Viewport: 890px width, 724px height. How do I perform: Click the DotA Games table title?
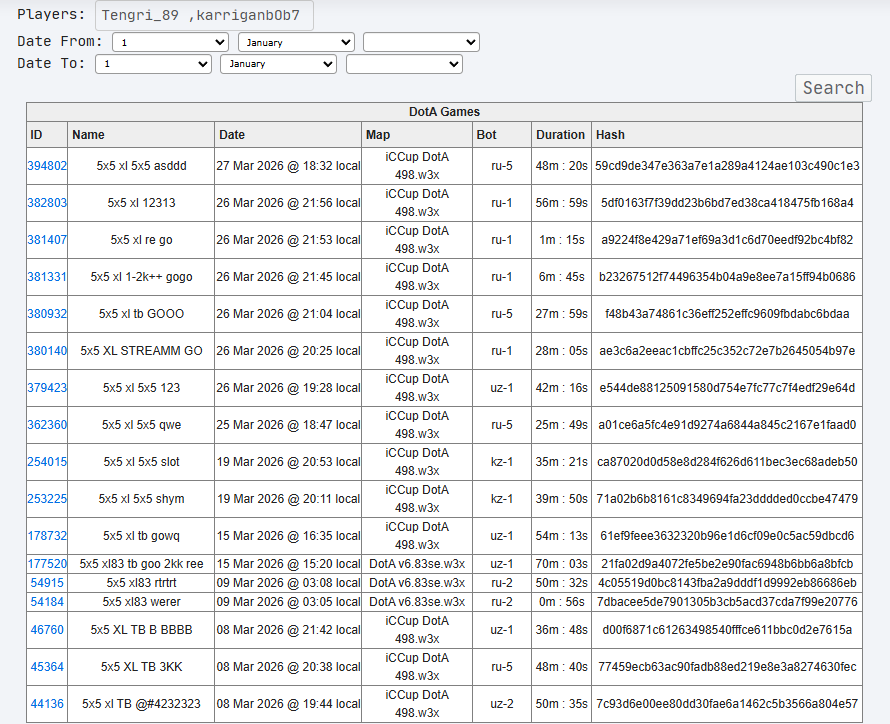point(444,112)
